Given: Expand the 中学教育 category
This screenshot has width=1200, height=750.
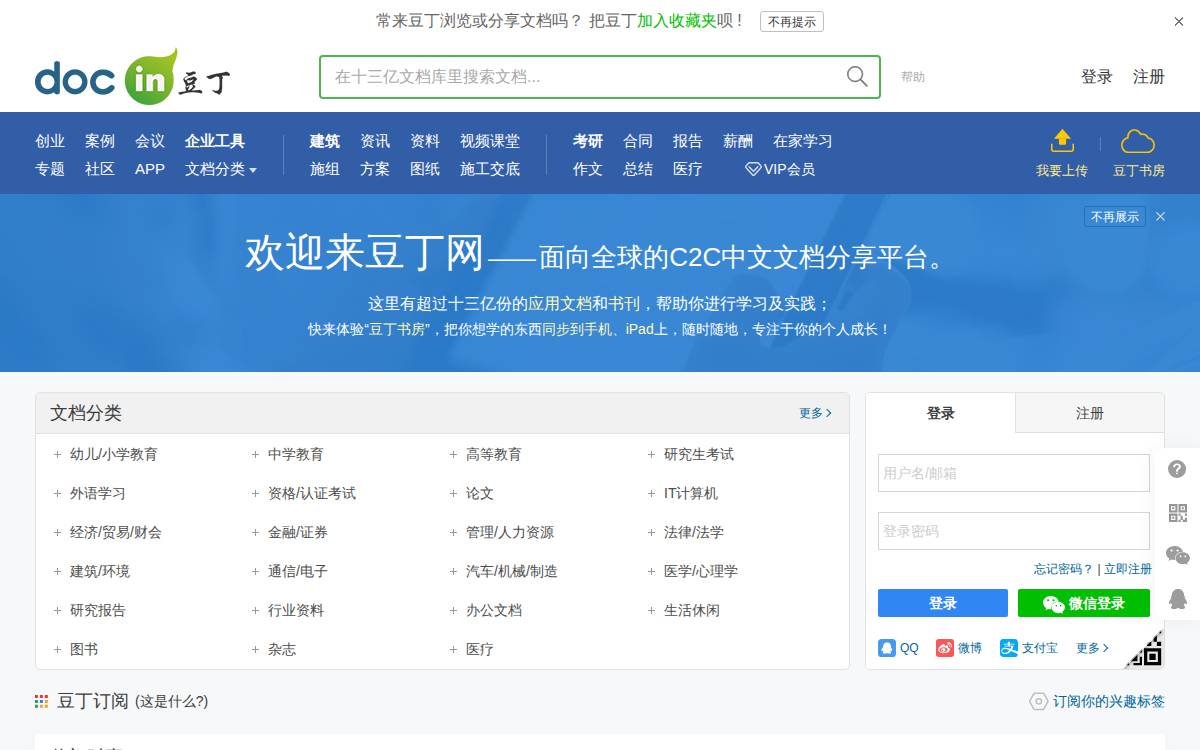Looking at the screenshot, I should (255, 455).
